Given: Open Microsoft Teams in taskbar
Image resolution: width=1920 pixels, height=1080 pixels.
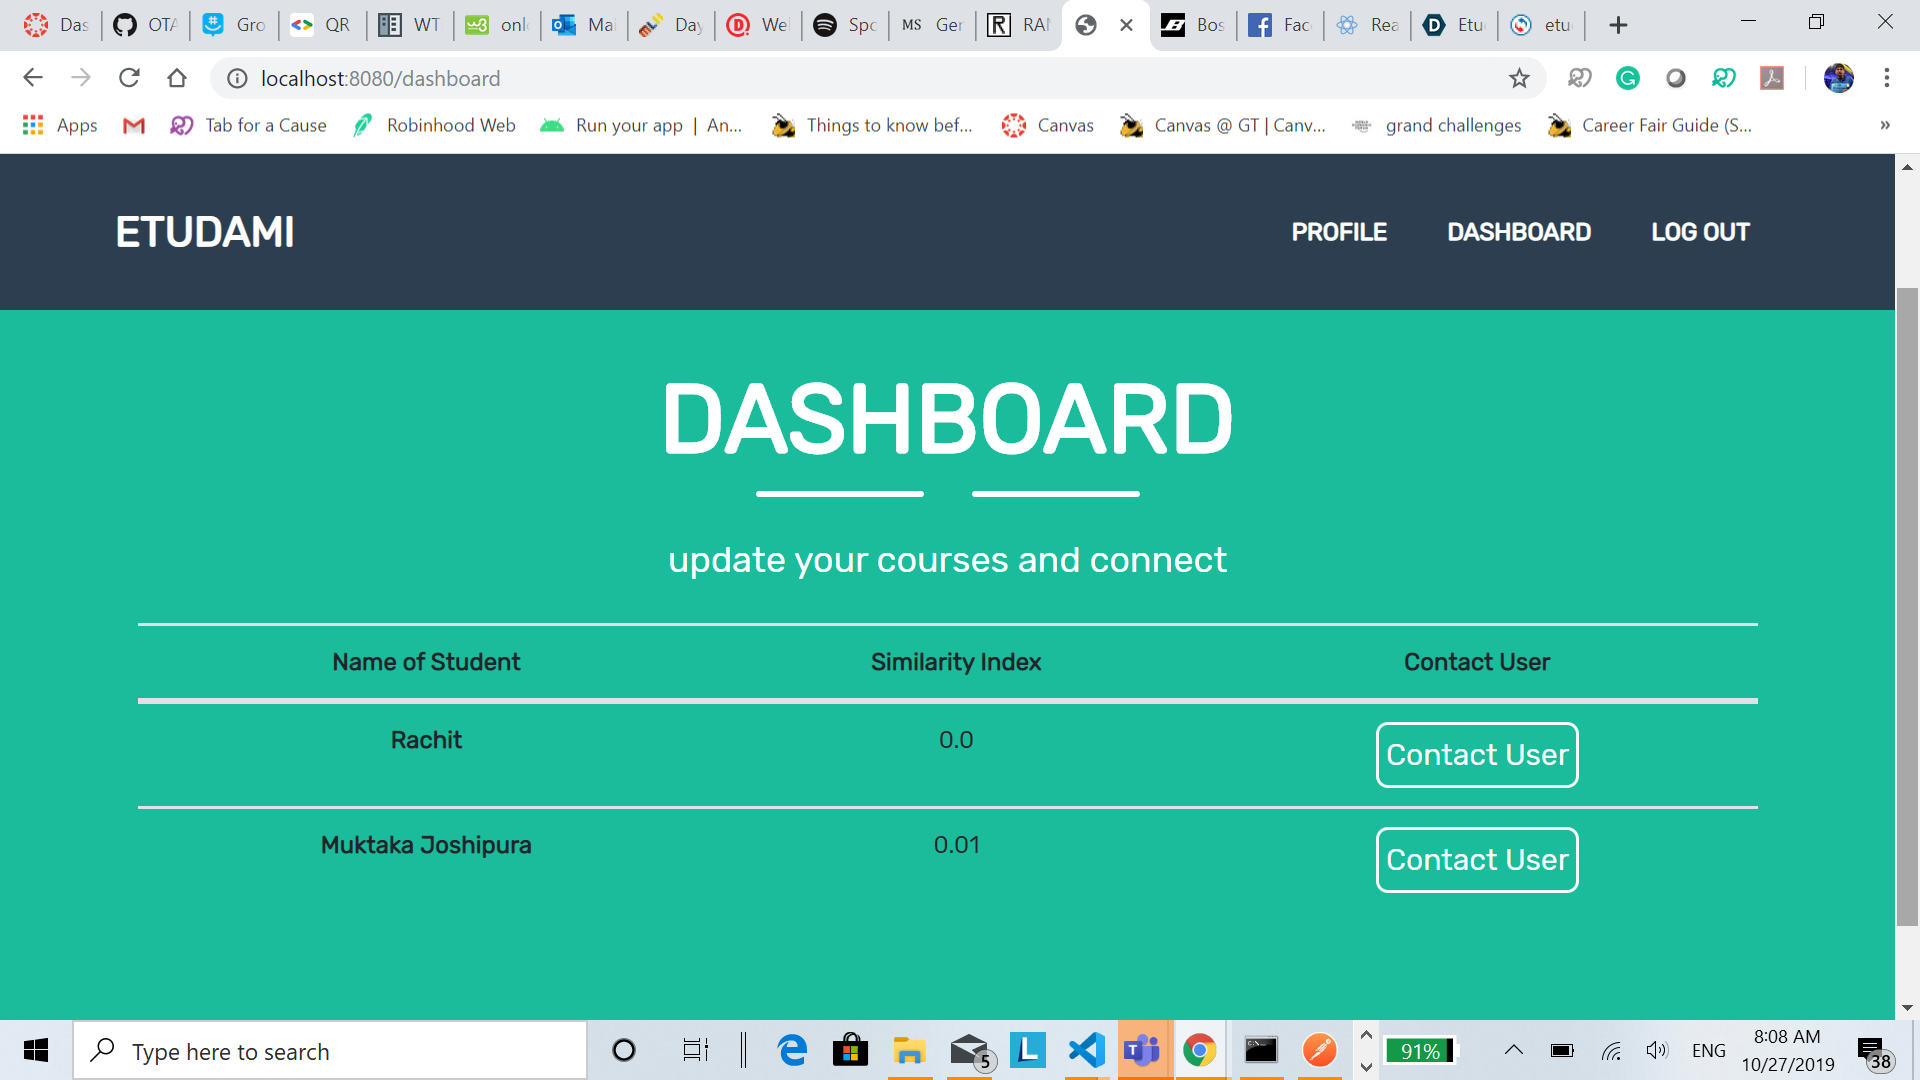Looking at the screenshot, I should (x=1141, y=1050).
